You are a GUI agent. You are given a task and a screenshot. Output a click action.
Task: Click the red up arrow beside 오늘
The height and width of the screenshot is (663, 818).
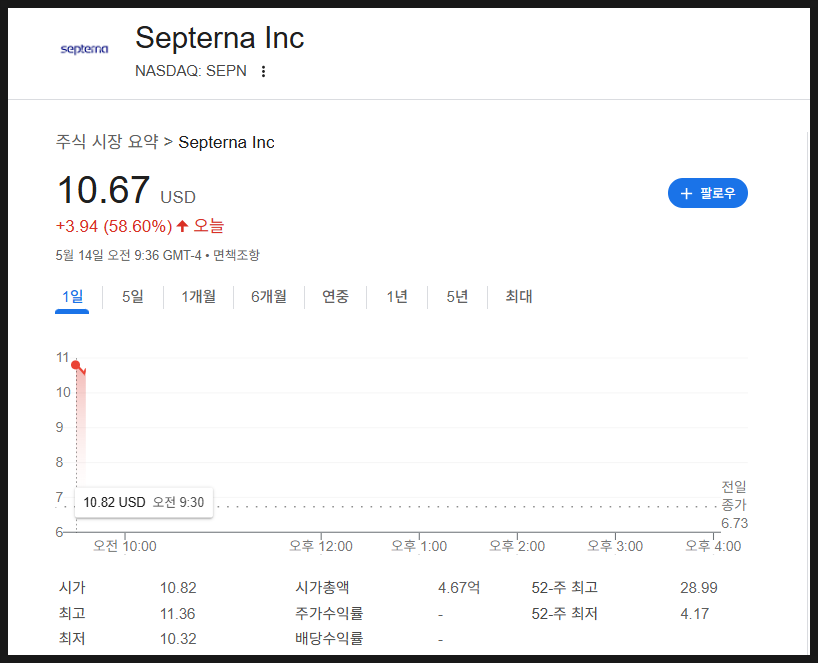[182, 226]
